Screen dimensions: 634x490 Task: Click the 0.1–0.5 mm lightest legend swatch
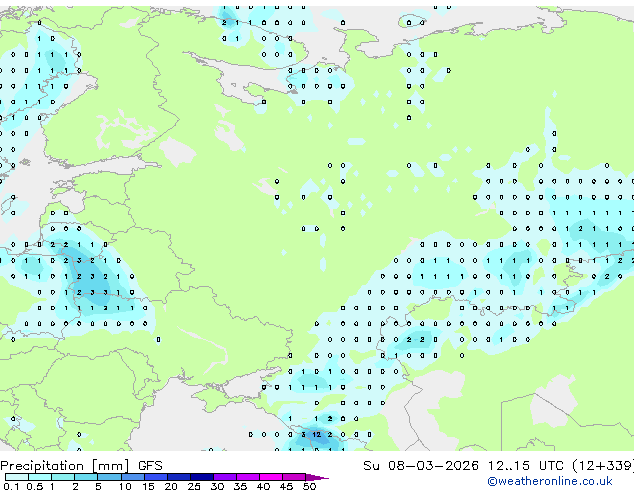tap(17, 477)
